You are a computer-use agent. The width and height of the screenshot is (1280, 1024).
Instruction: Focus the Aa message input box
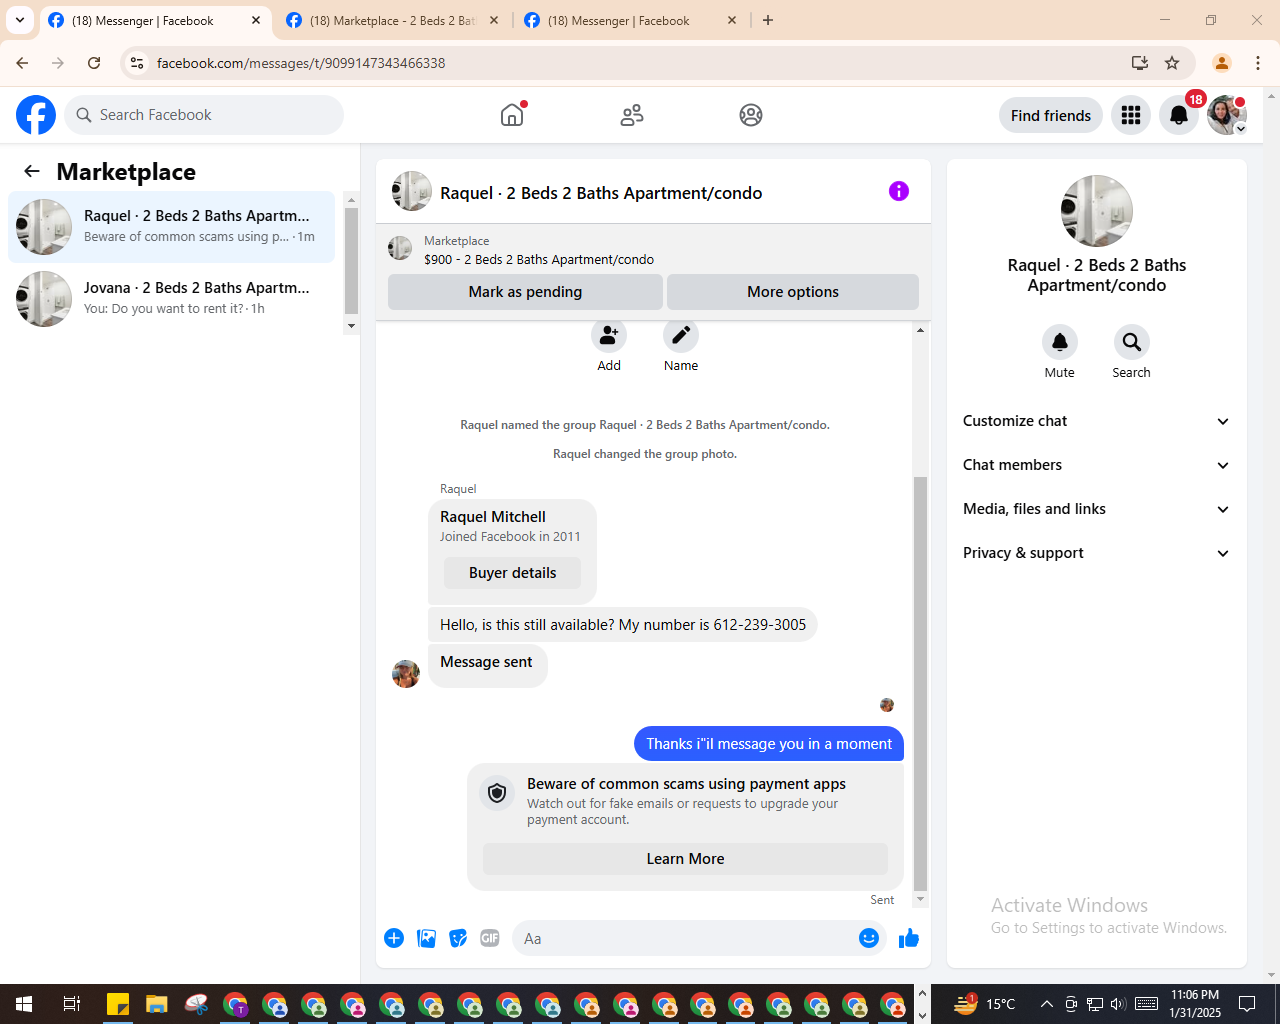coord(684,938)
